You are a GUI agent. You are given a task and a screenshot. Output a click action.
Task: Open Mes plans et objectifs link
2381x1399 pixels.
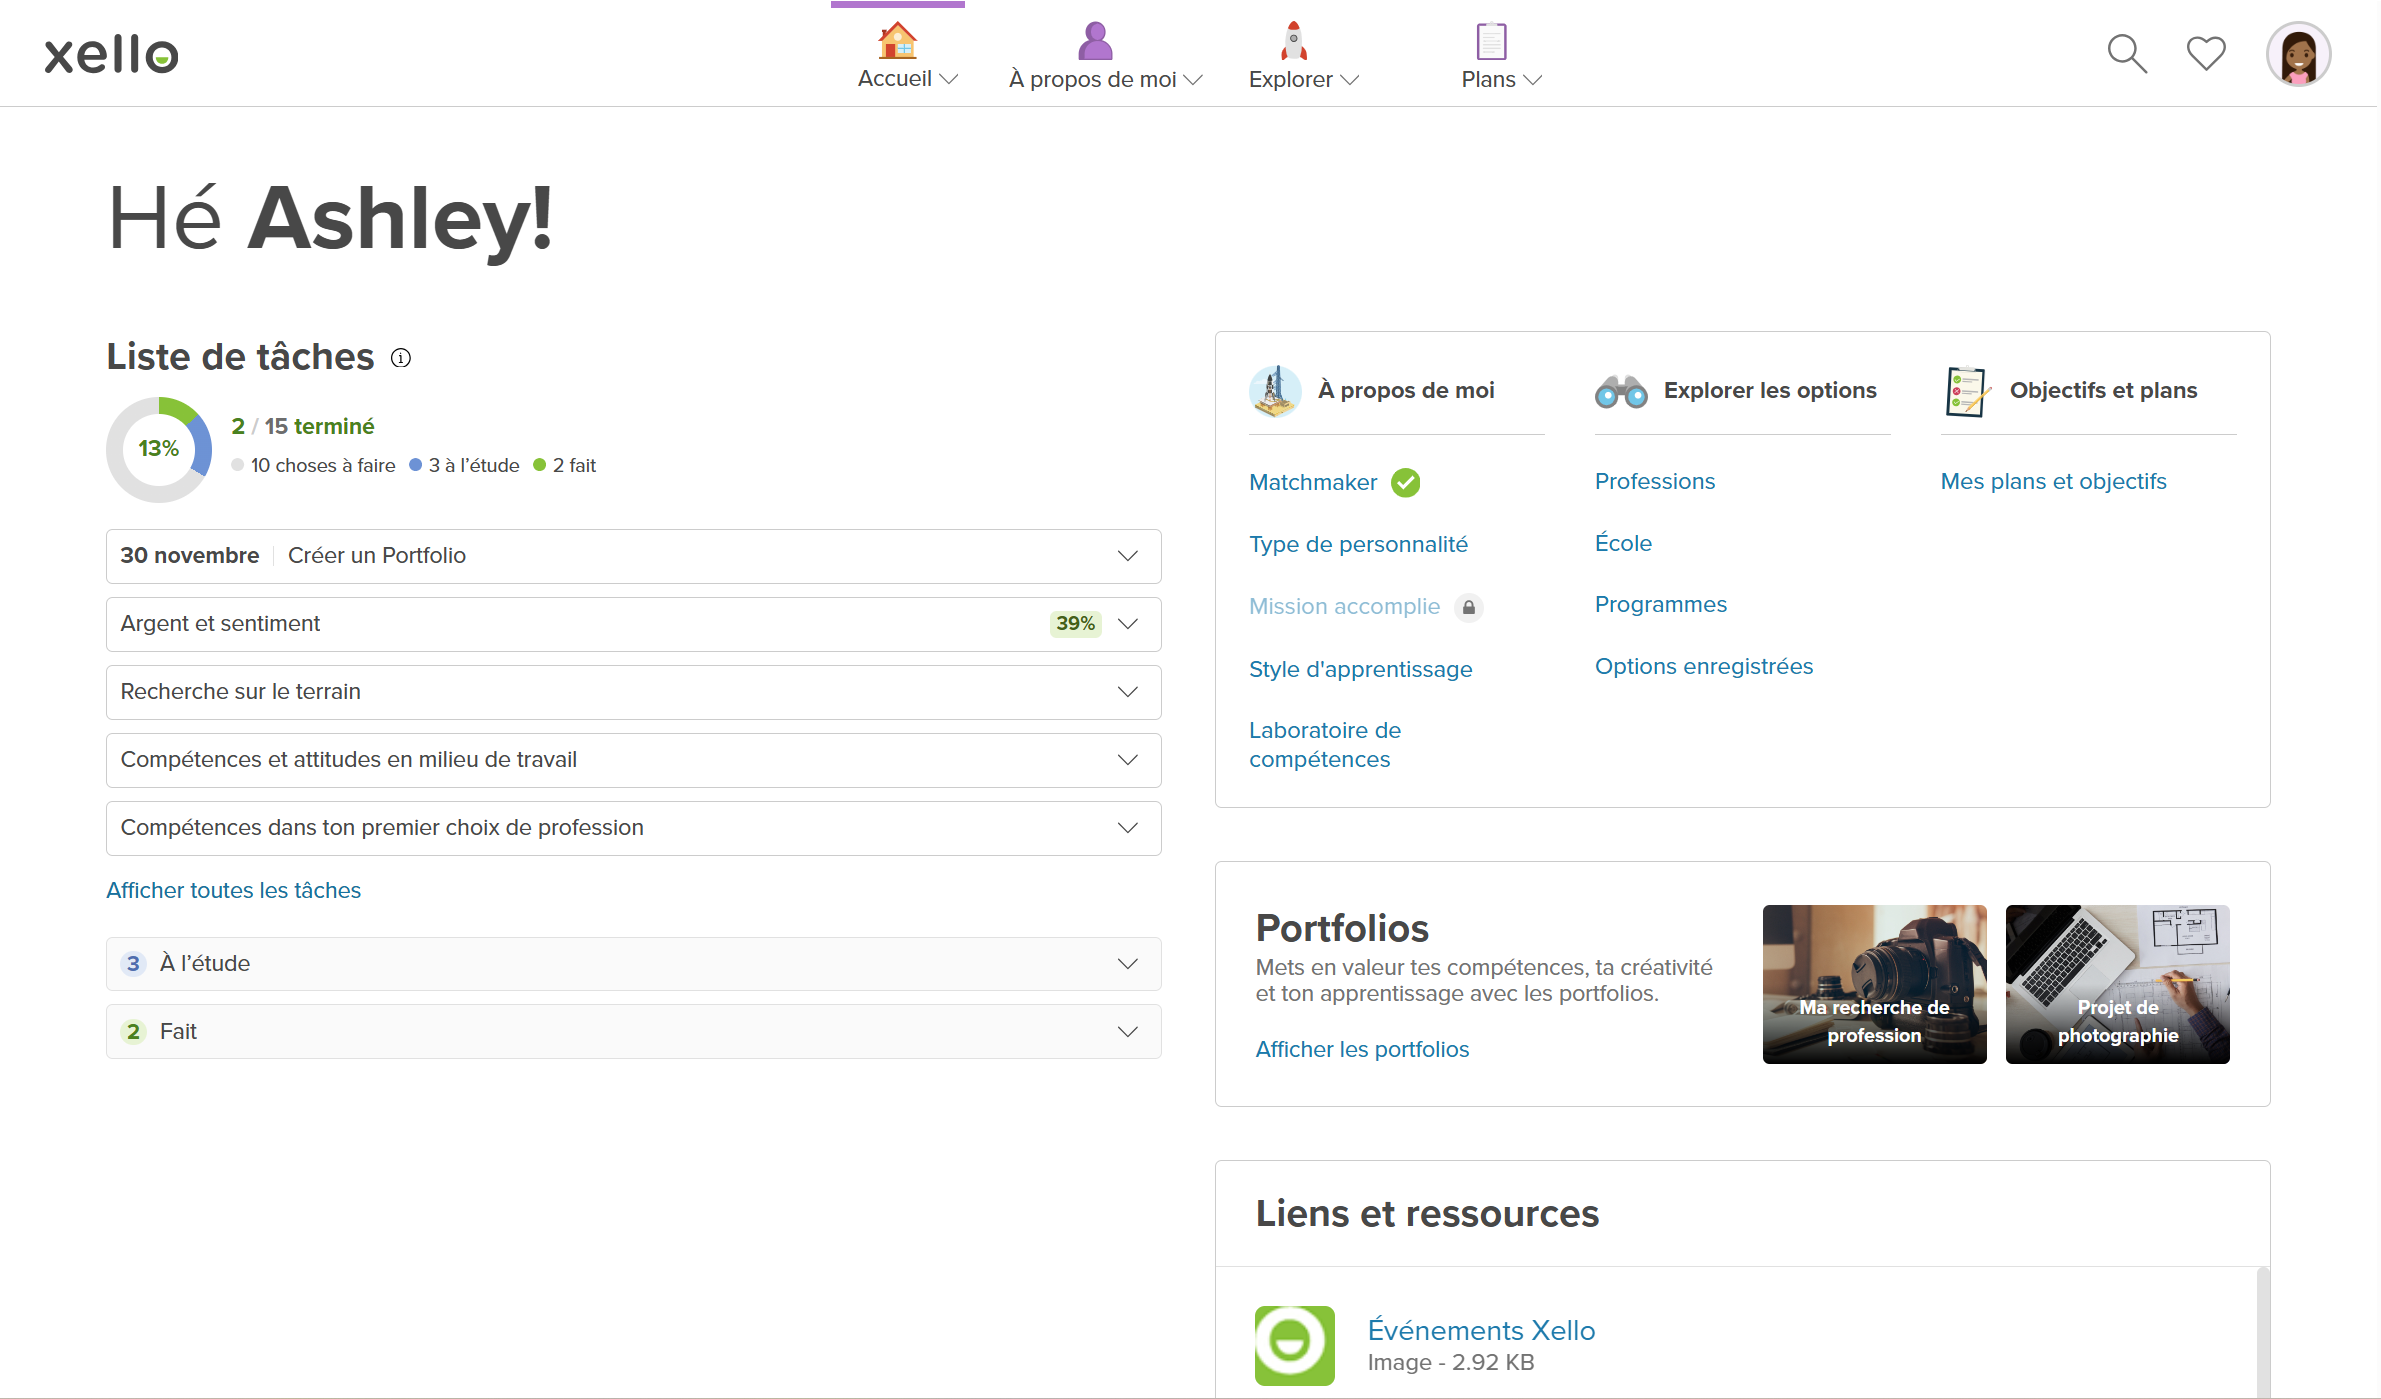click(2053, 482)
